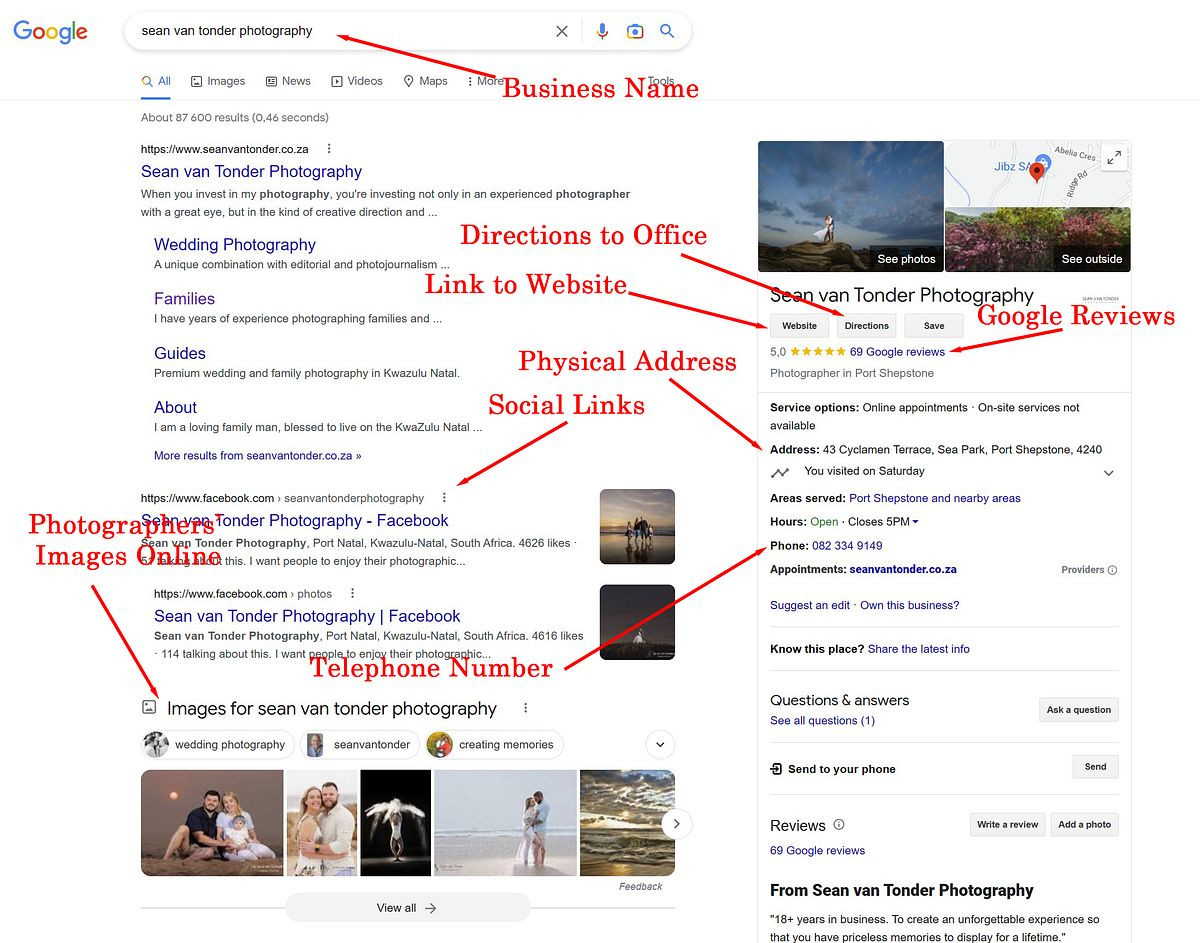Click the blue magnifier search icon
The image size is (1200, 943).
click(667, 31)
